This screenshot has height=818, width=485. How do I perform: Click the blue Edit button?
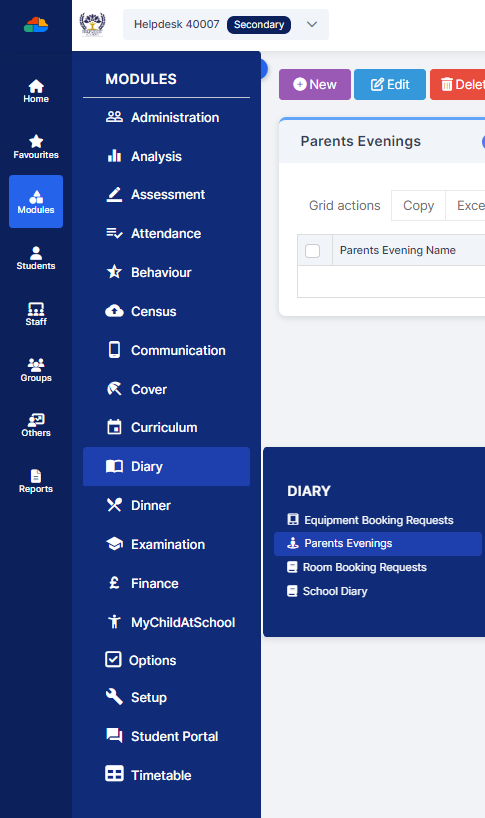pos(390,85)
